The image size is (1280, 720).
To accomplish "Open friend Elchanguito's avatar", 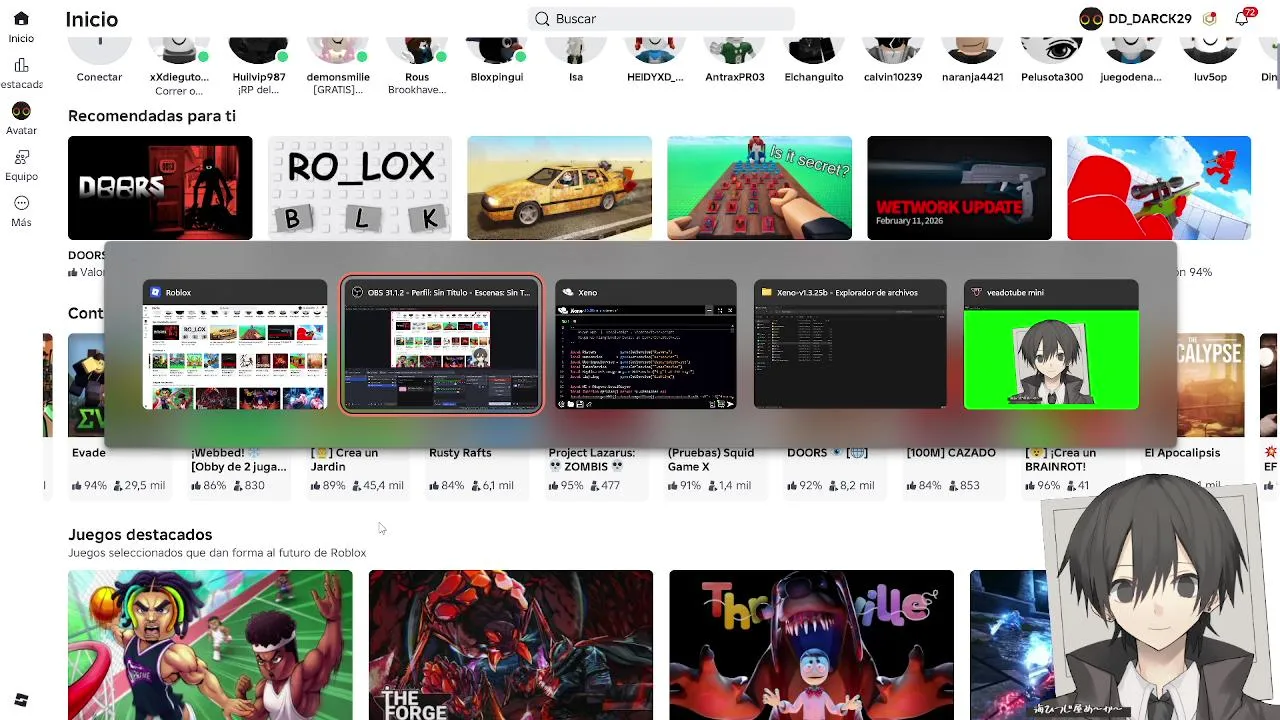I will click(x=814, y=50).
